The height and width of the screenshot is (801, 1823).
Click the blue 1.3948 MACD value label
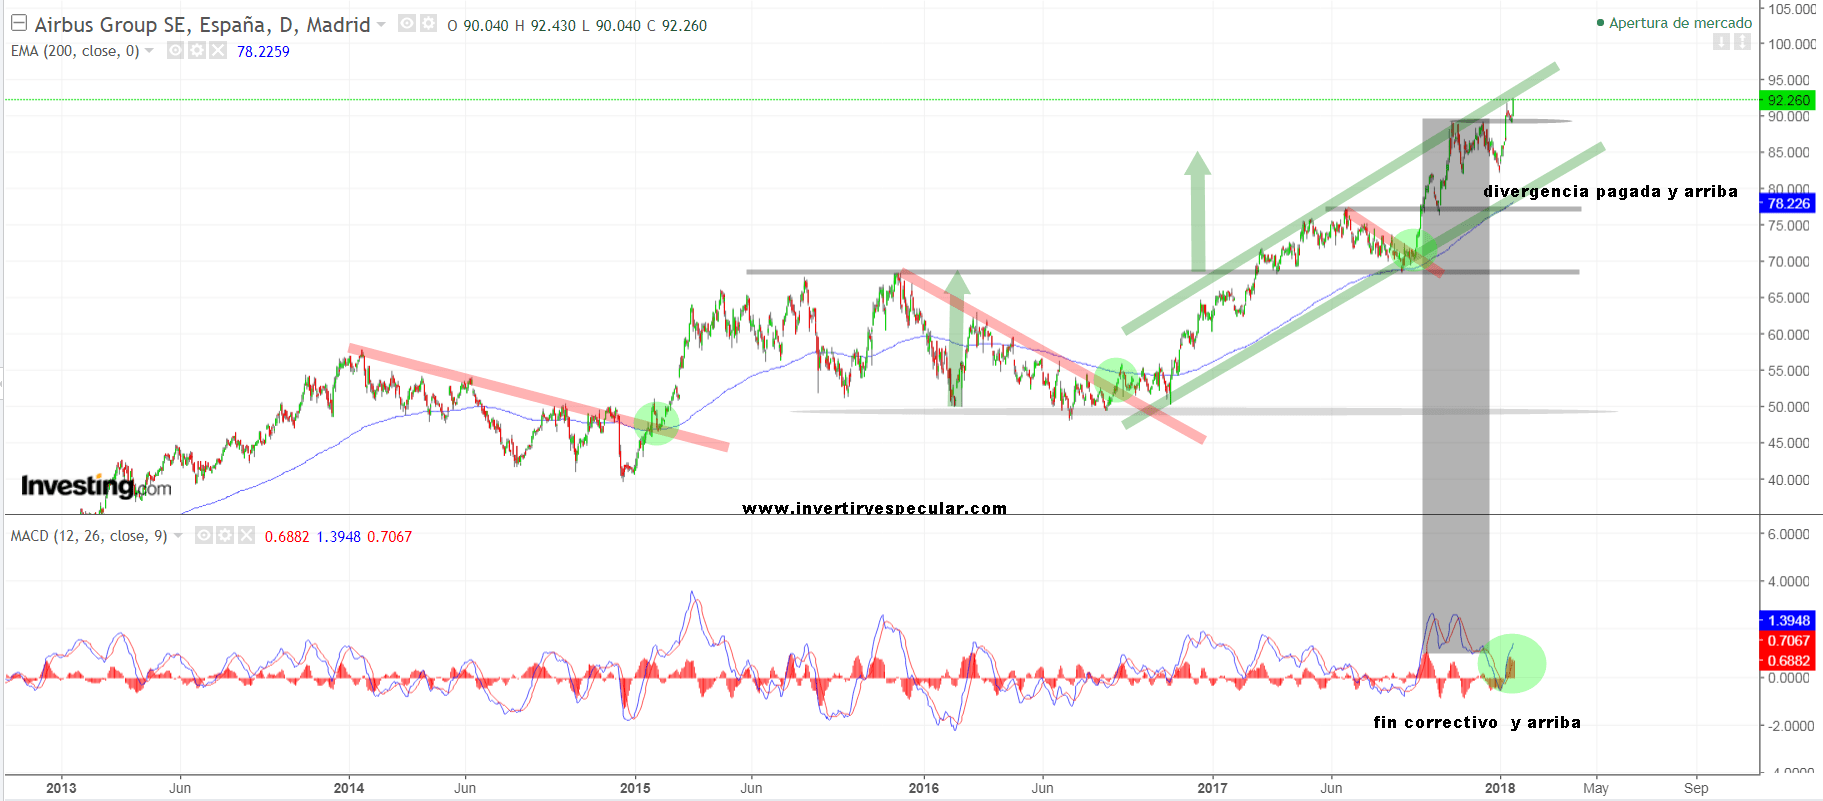(1787, 620)
